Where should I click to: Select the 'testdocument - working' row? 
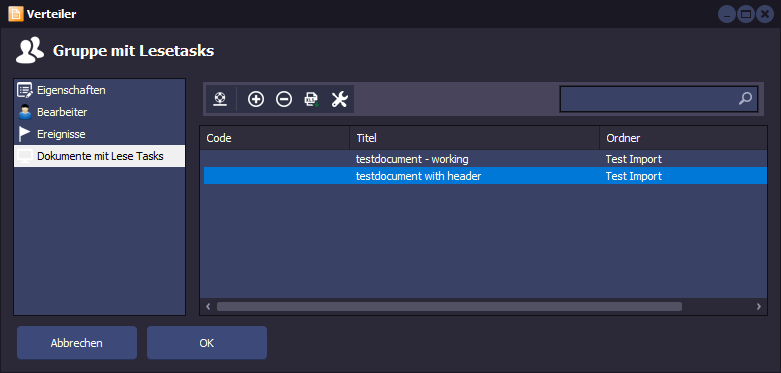(485, 159)
